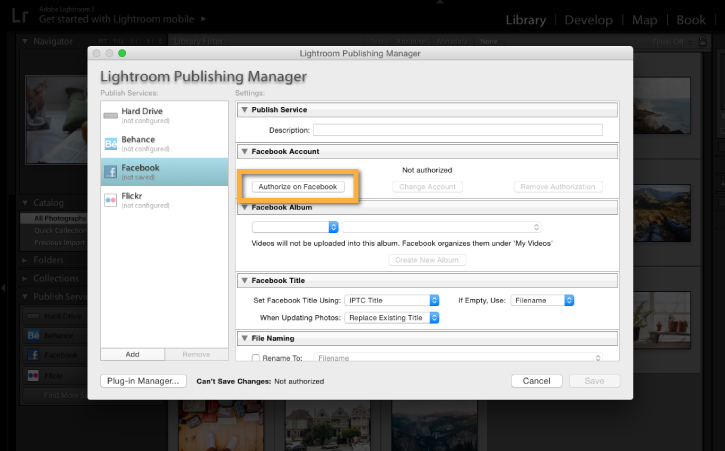The image size is (725, 451).
Task: Collapse the Facebook Title section
Action: [245, 280]
